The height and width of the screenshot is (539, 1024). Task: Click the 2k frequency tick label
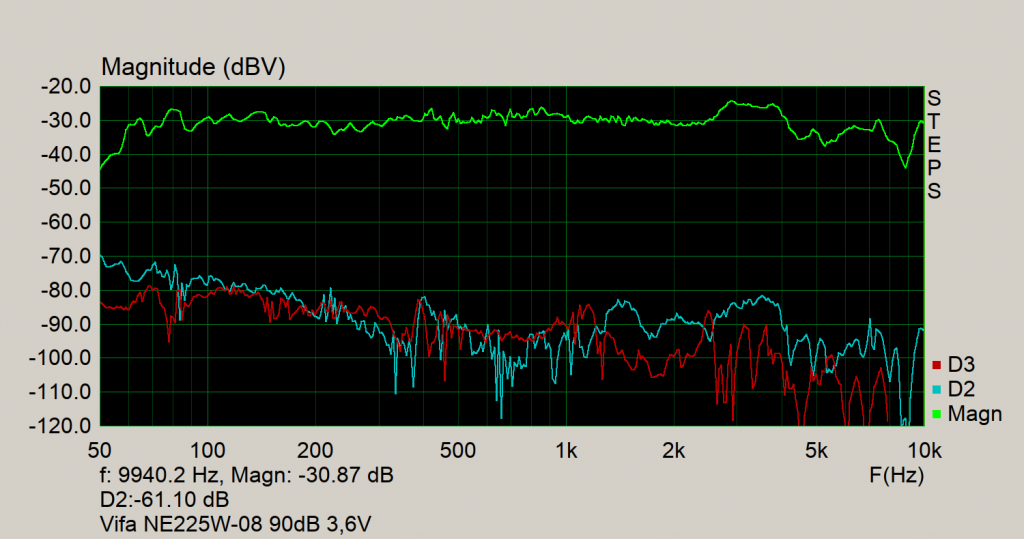coord(673,450)
